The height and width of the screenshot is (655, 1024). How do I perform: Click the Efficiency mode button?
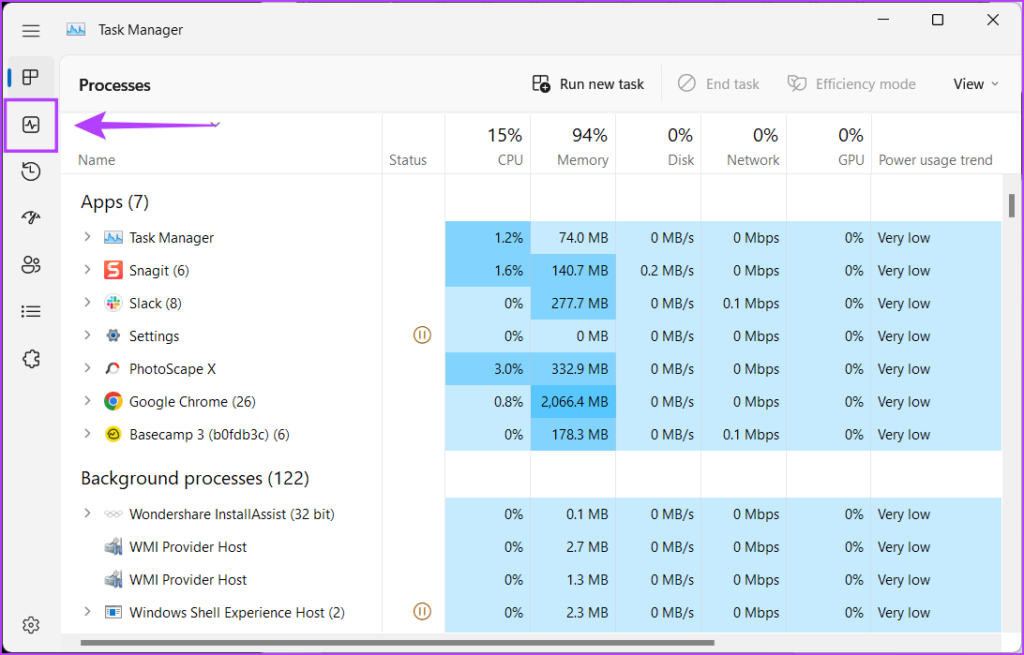tap(851, 84)
